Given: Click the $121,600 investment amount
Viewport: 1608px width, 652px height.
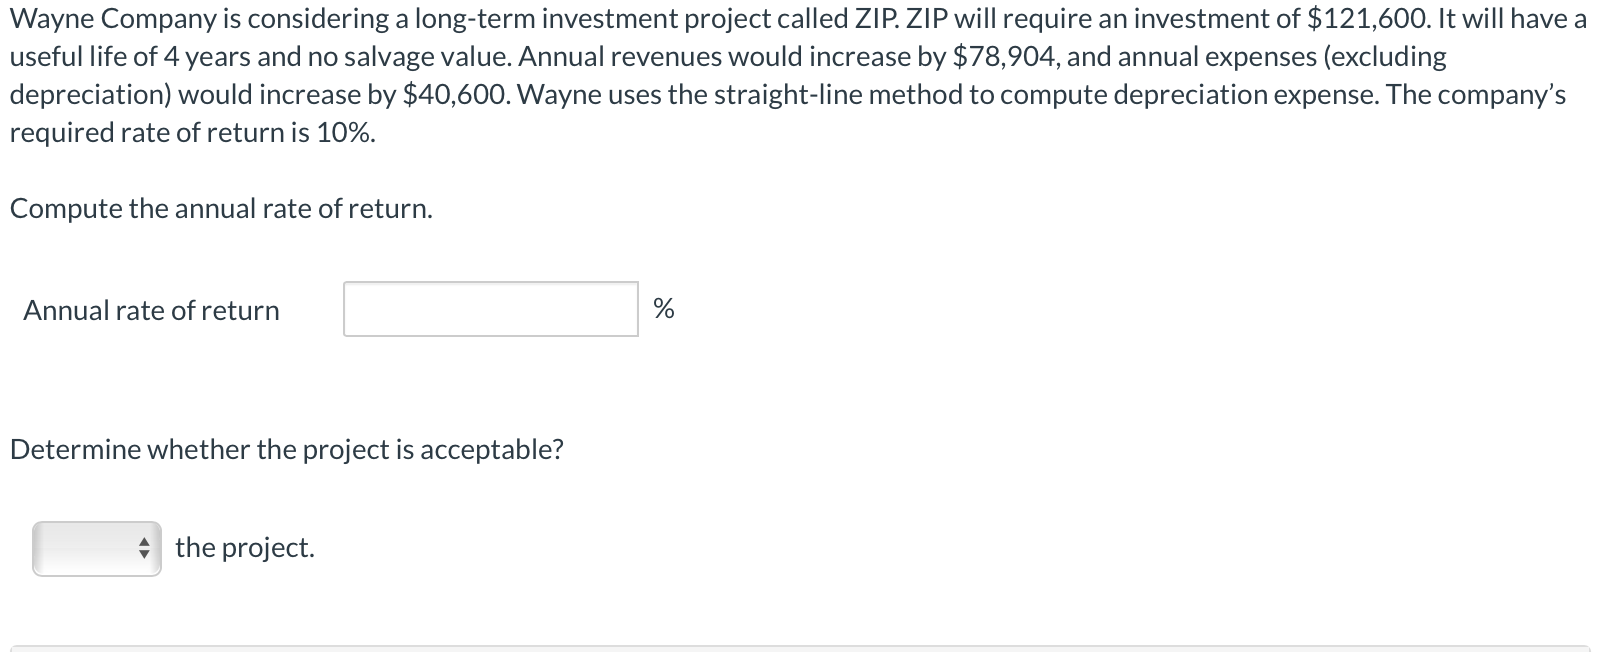Looking at the screenshot, I should pyautogui.click(x=1369, y=19).
